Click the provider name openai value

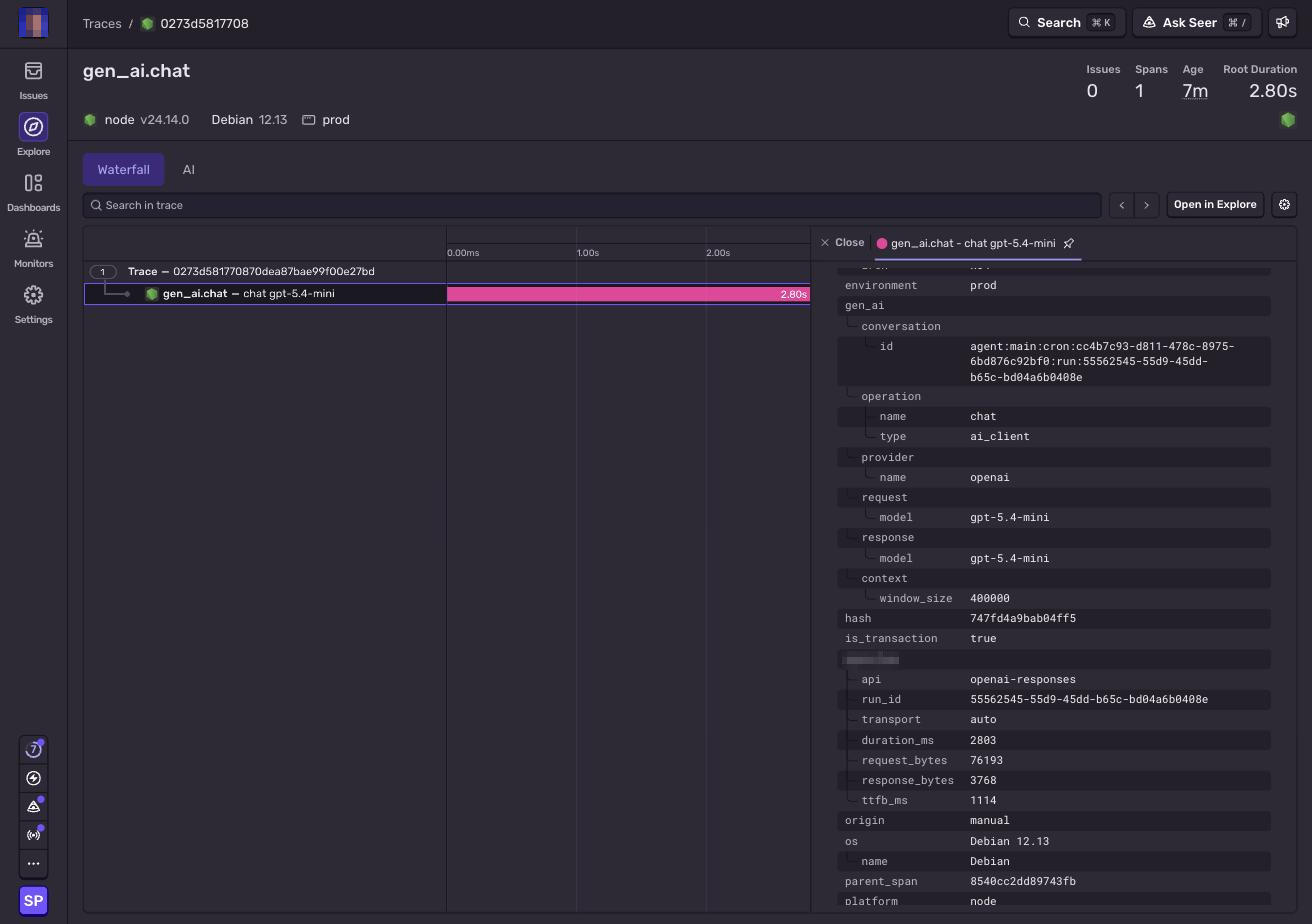[x=990, y=477]
